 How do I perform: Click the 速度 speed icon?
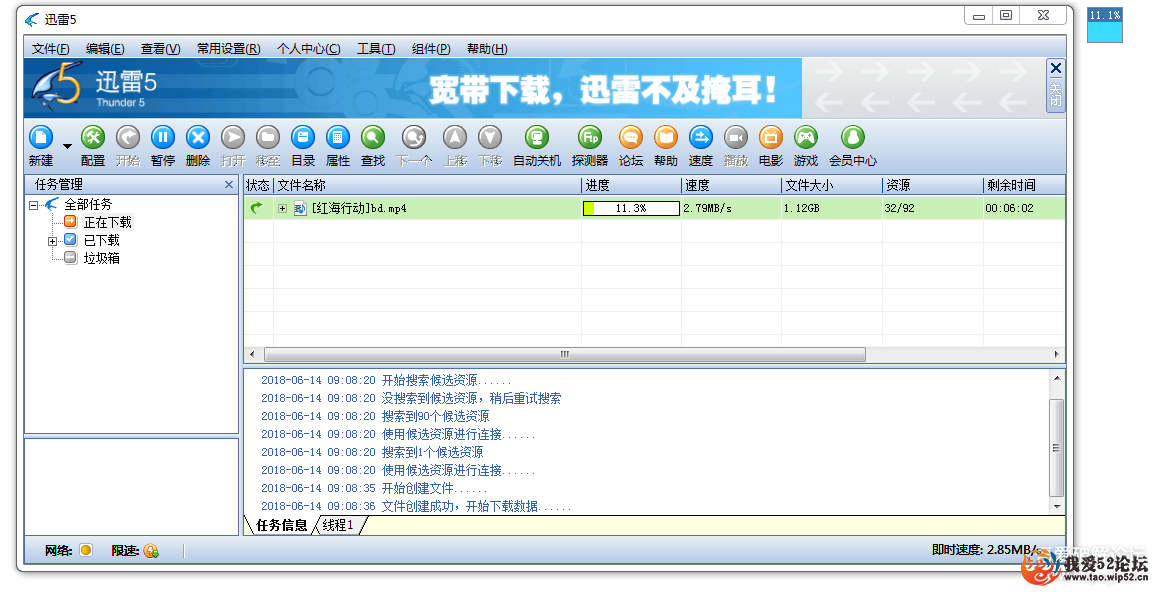701,138
